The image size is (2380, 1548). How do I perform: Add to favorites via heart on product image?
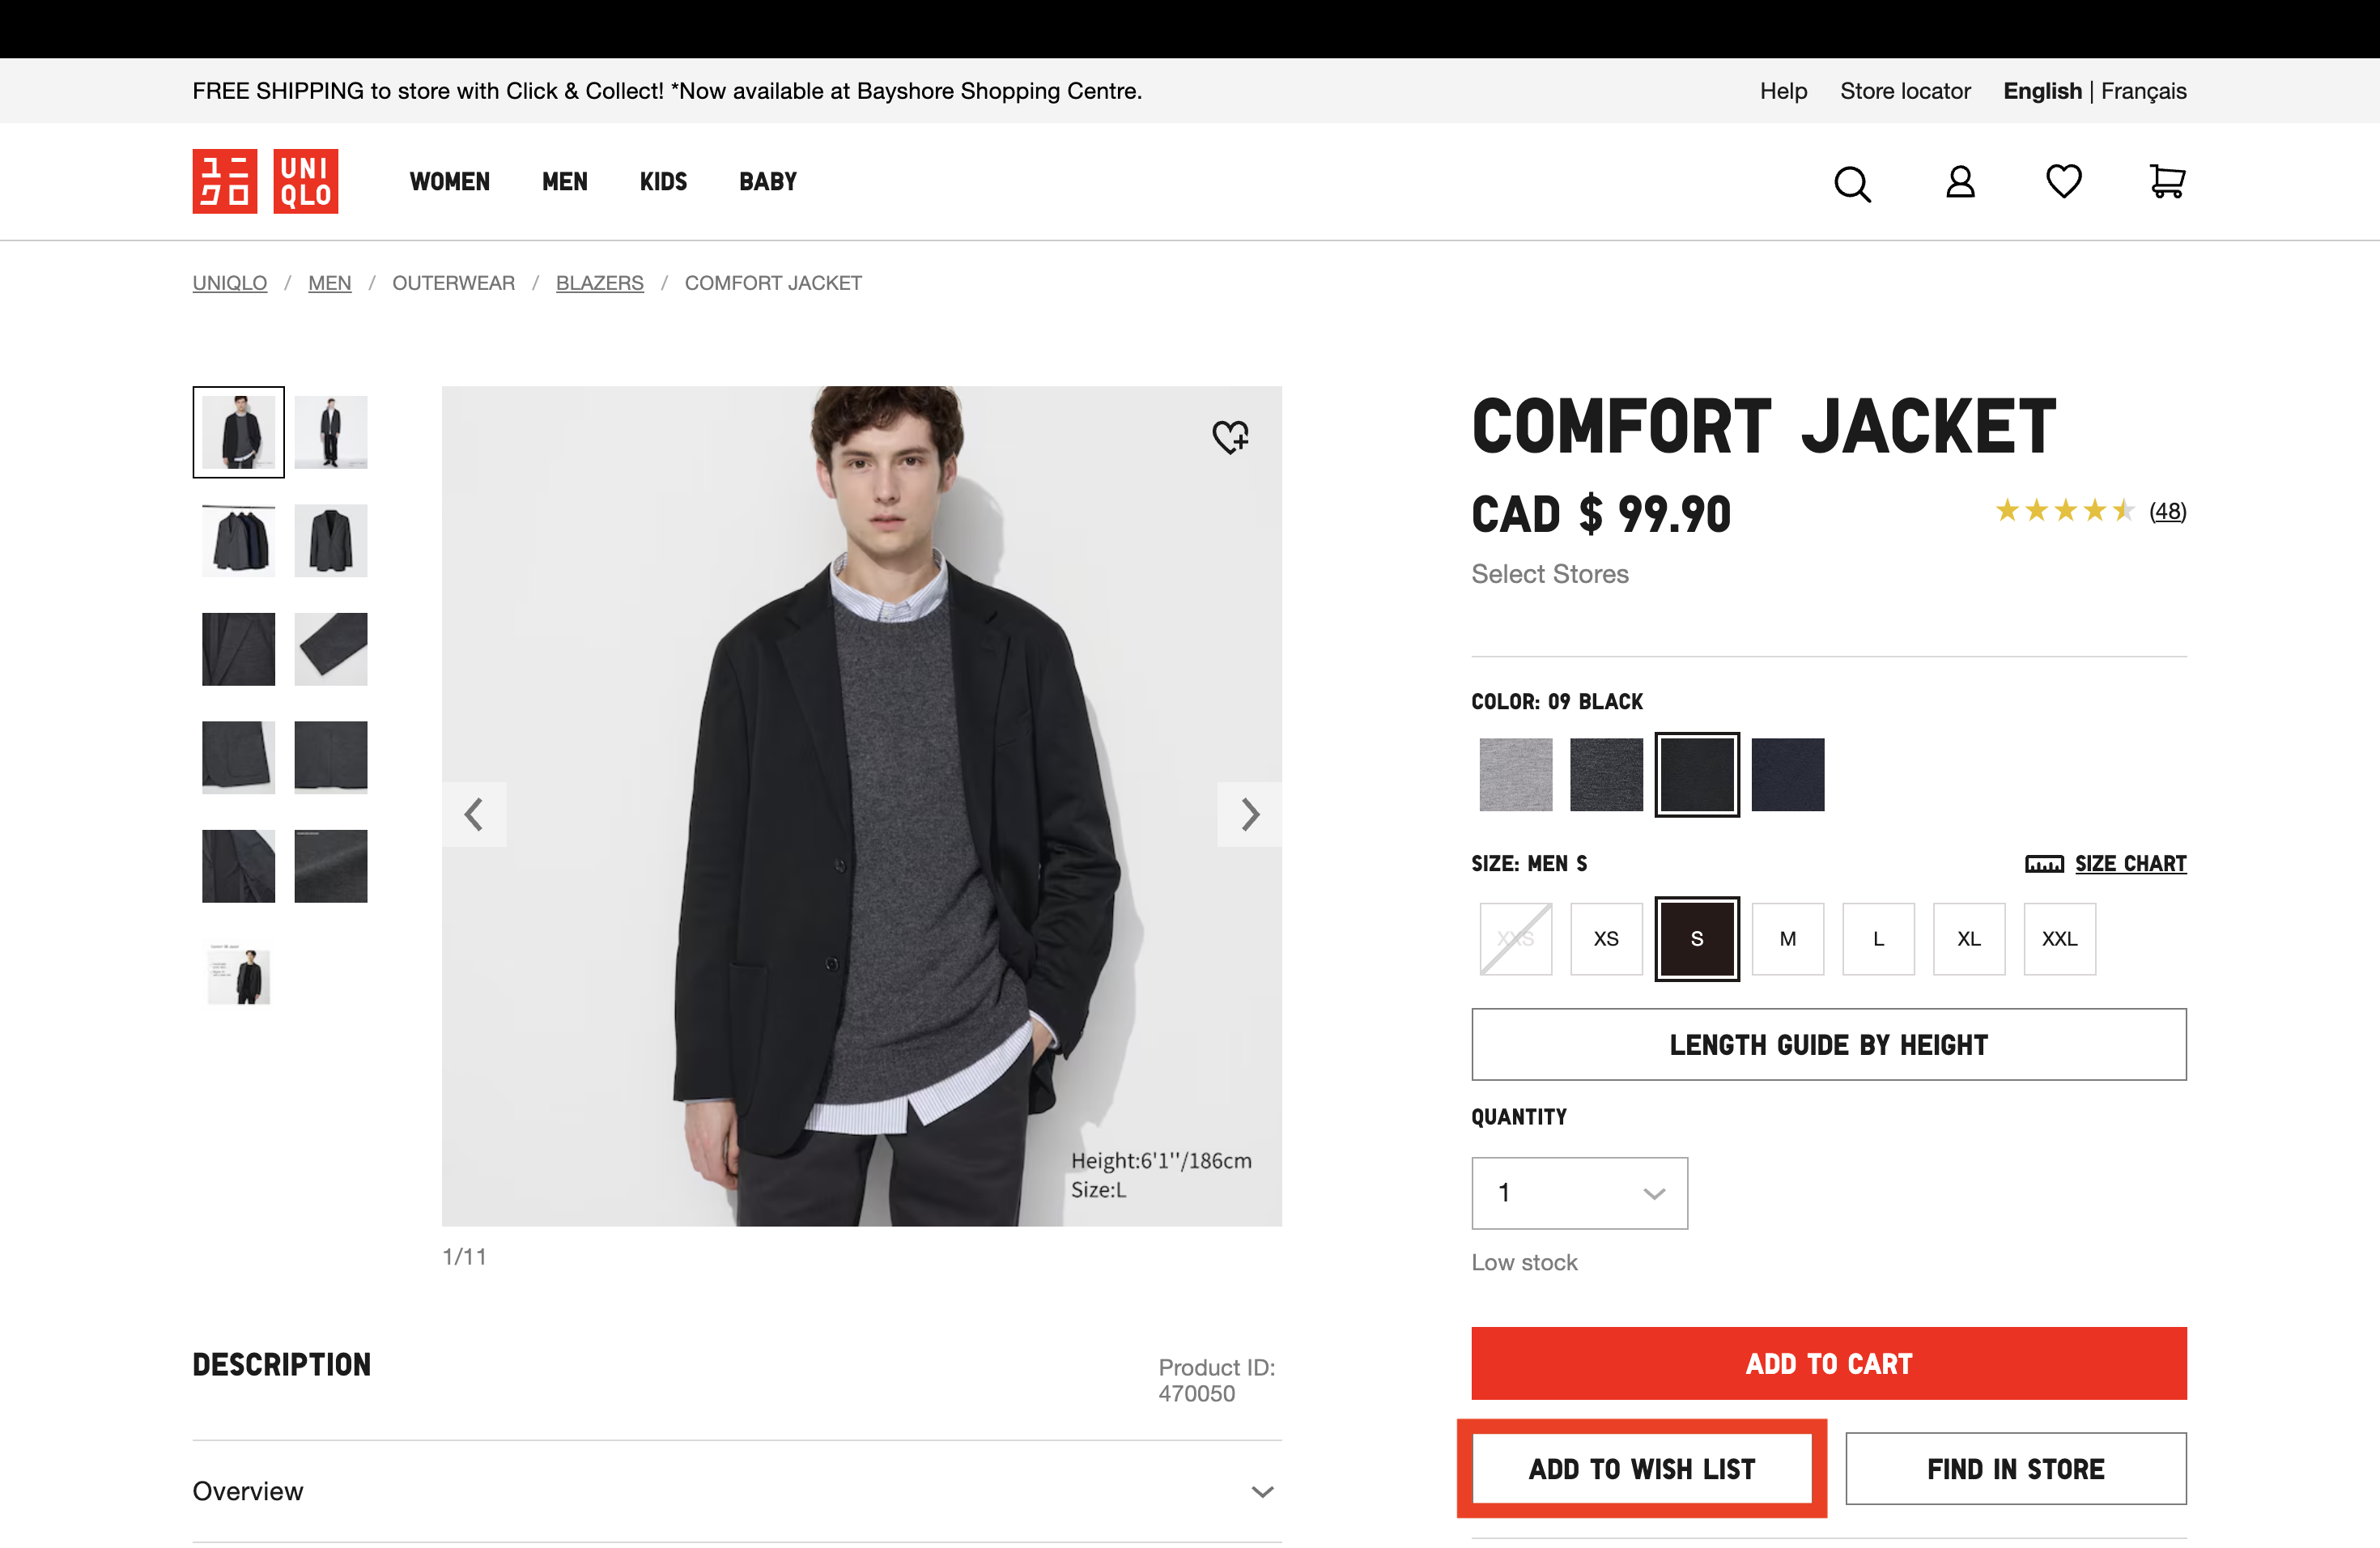[1230, 436]
